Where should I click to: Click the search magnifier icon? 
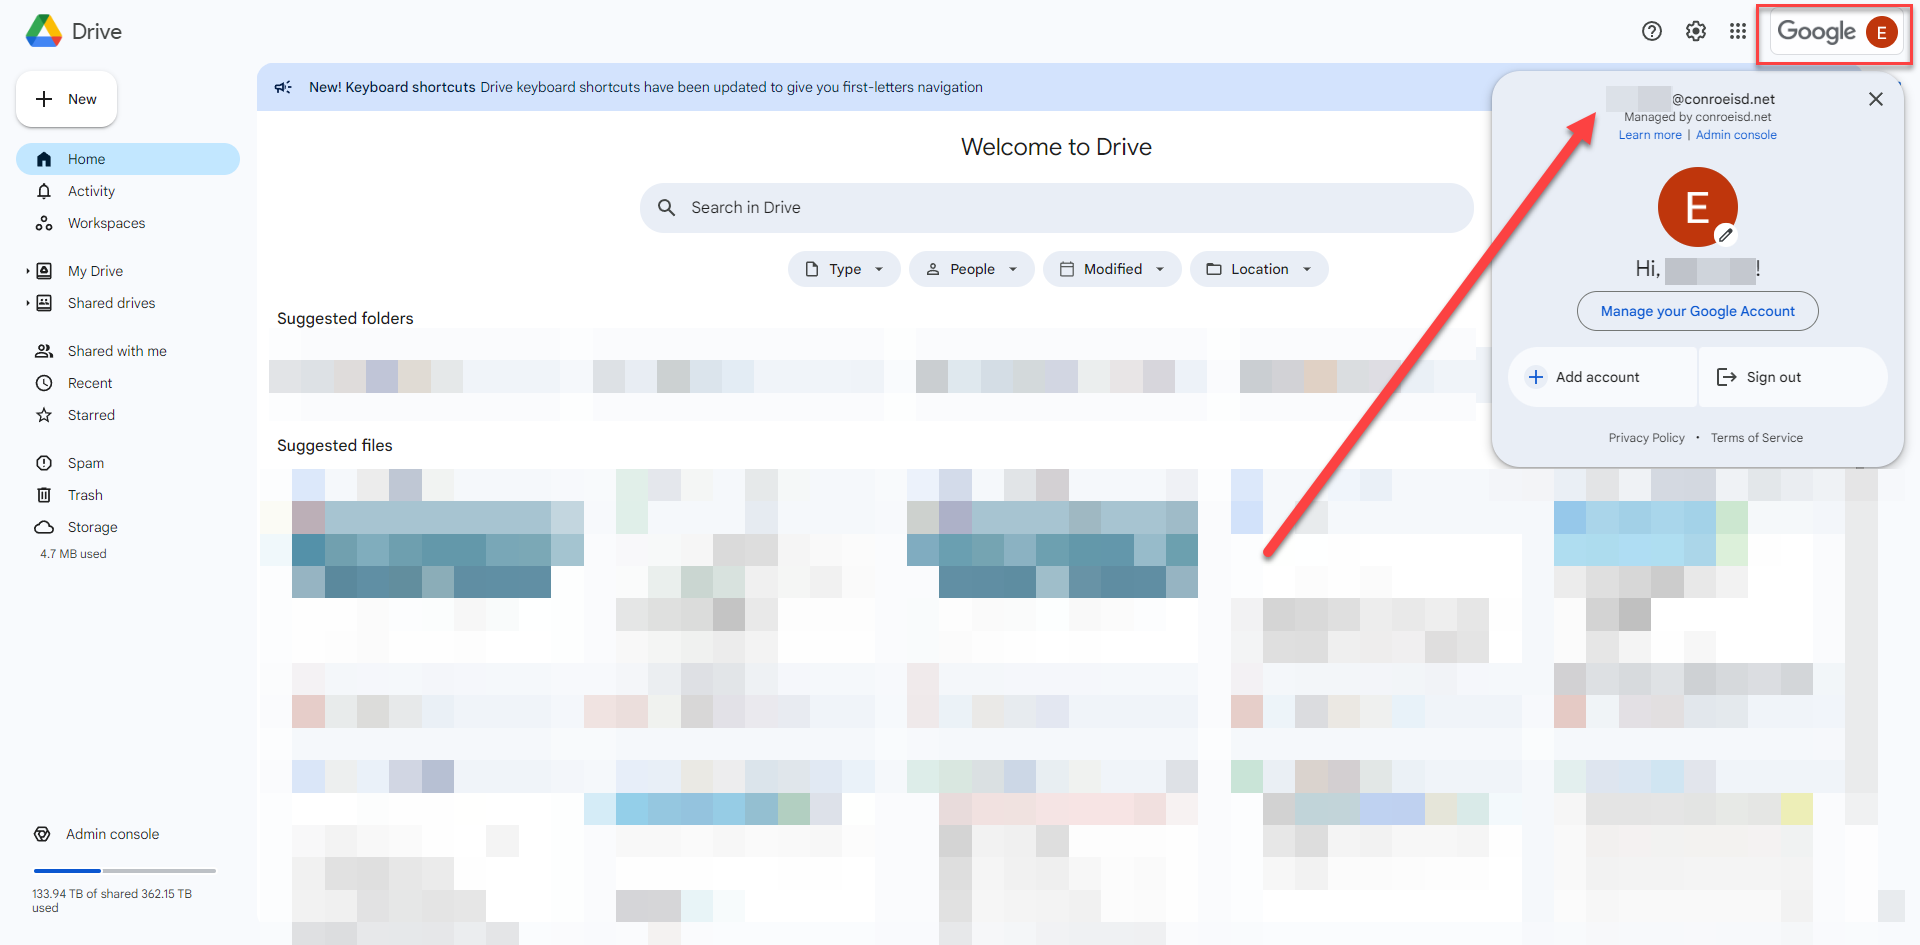click(667, 208)
